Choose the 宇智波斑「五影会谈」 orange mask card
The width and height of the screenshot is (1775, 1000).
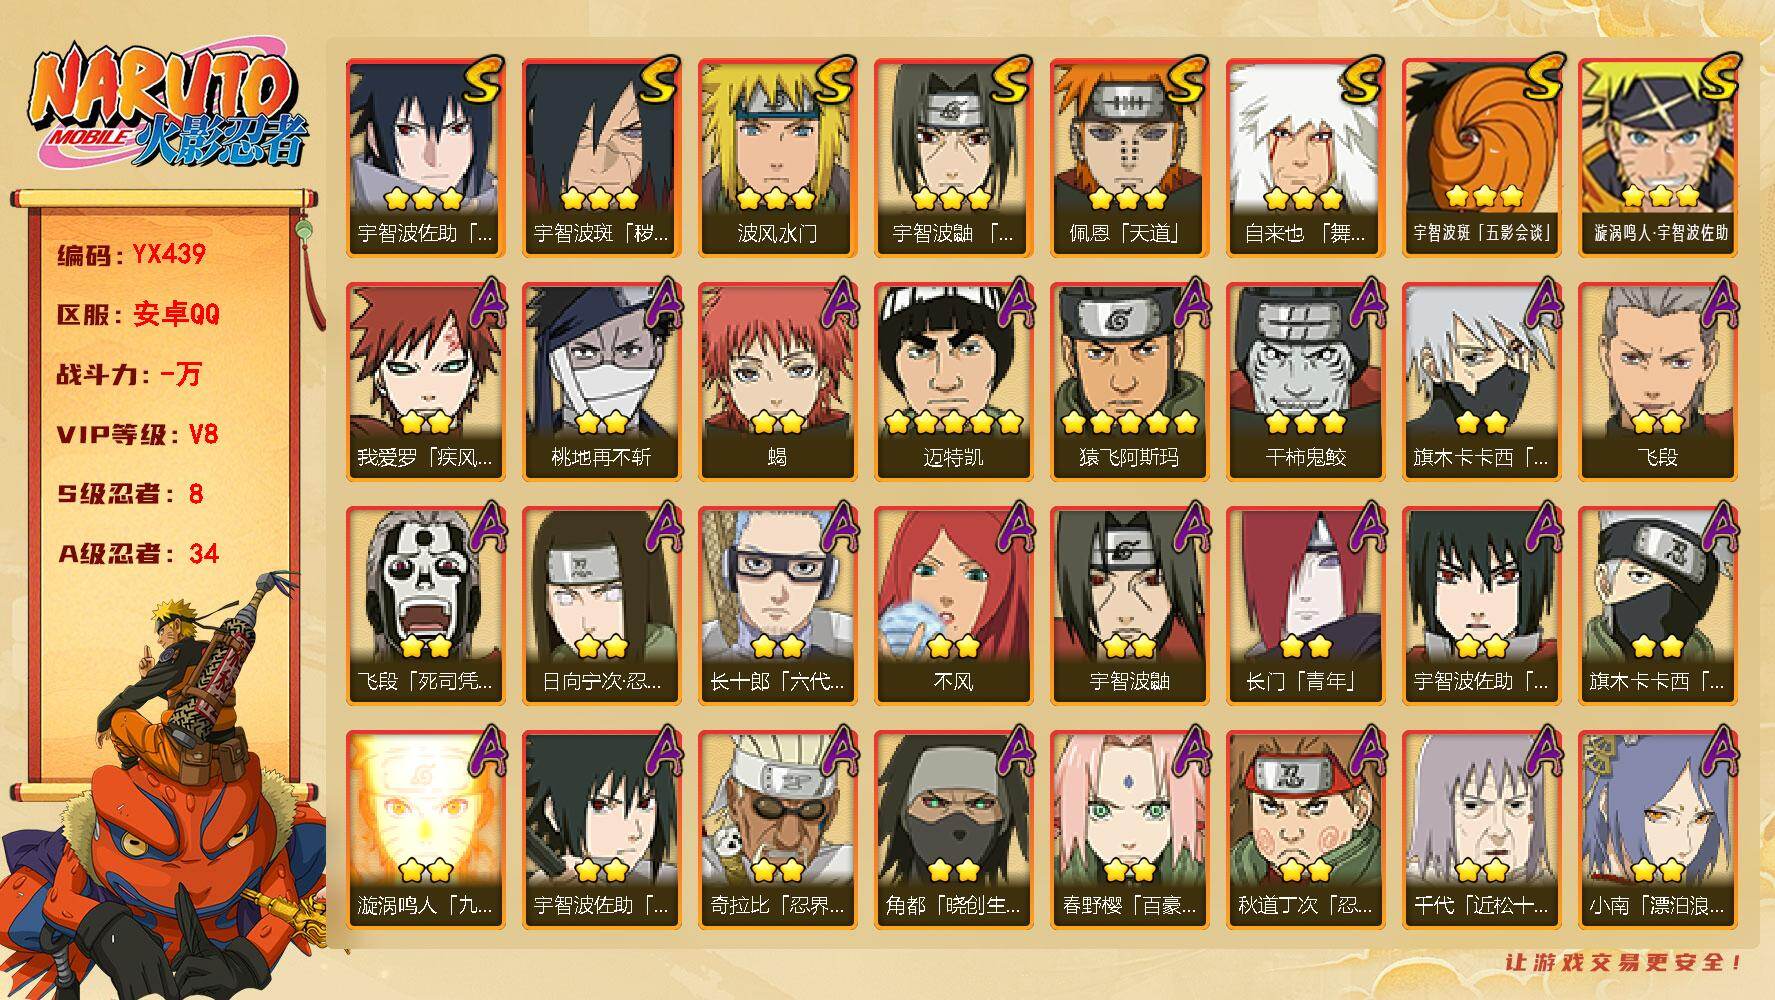pyautogui.click(x=1481, y=157)
